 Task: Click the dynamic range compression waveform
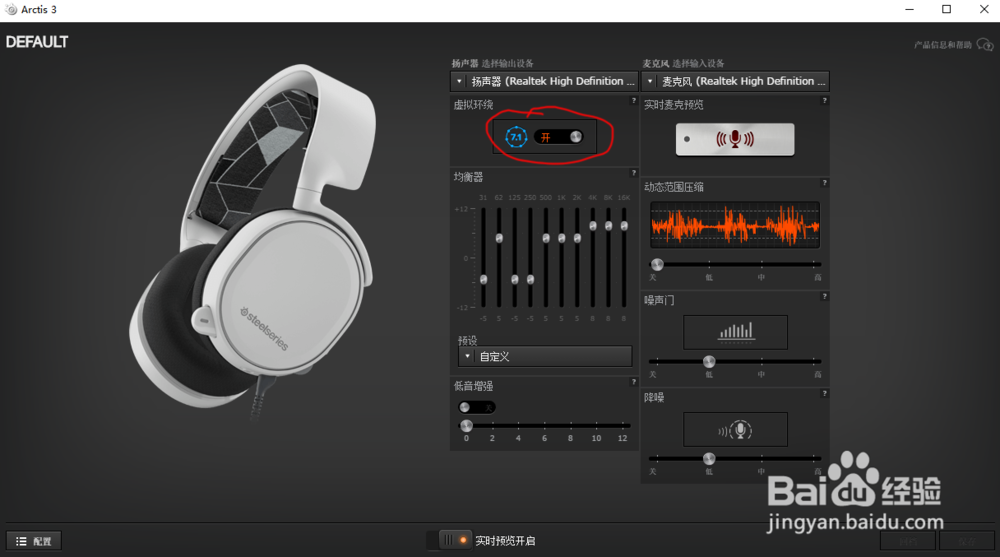(735, 225)
